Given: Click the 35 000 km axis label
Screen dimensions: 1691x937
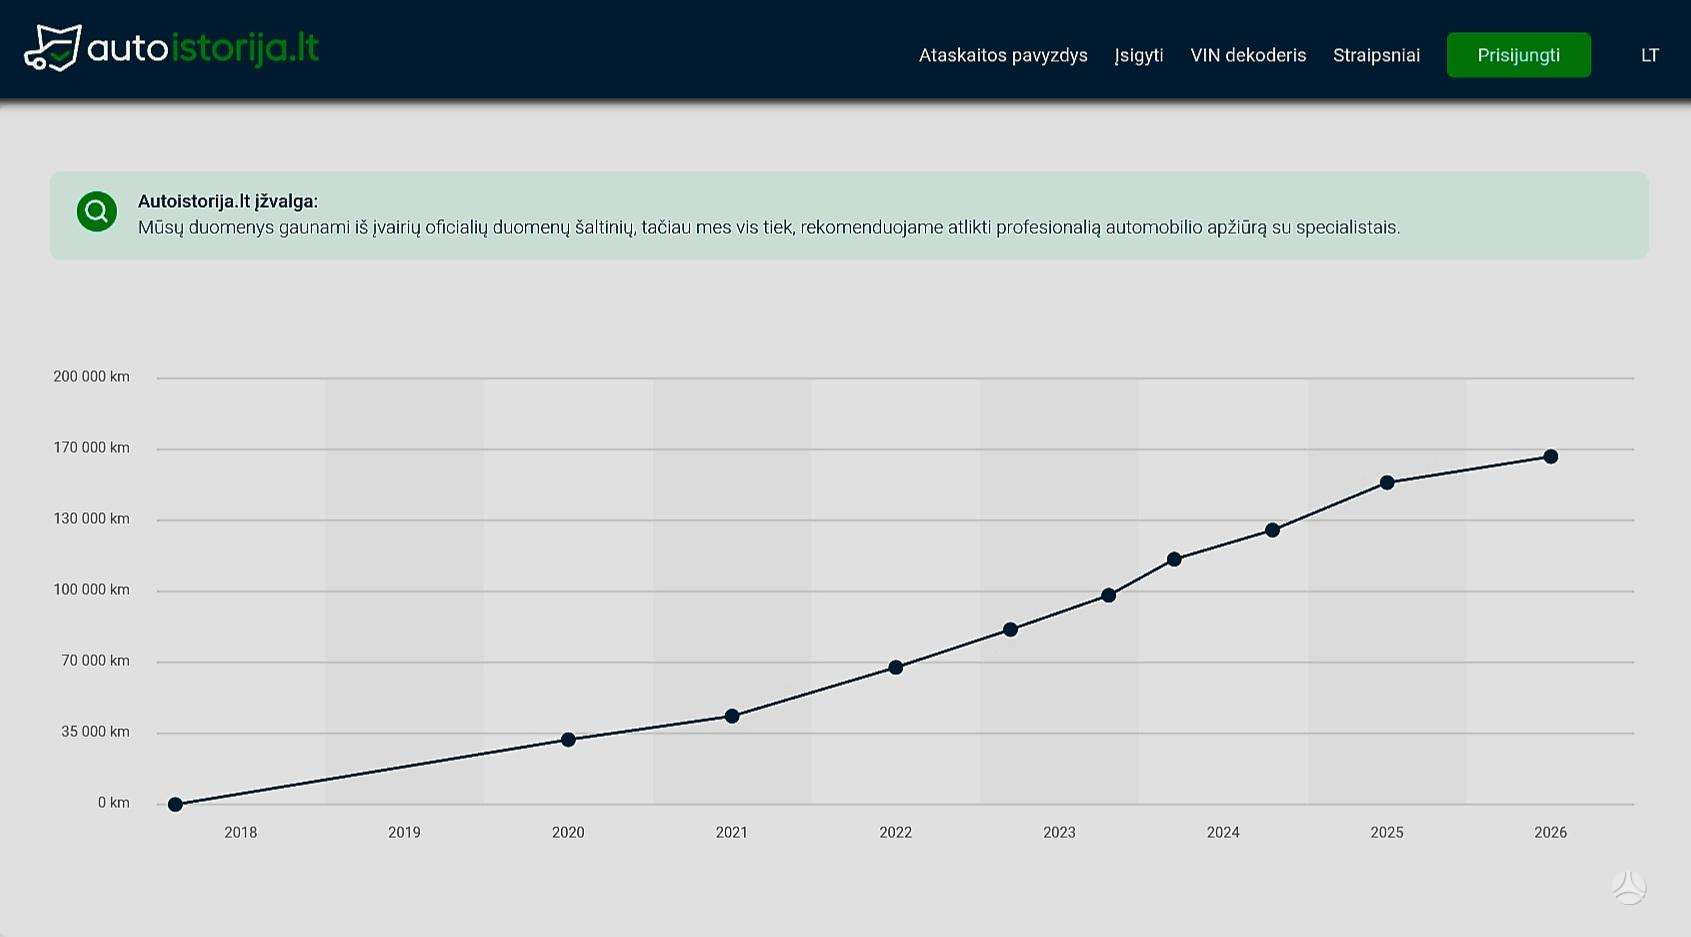Looking at the screenshot, I should [x=95, y=732].
